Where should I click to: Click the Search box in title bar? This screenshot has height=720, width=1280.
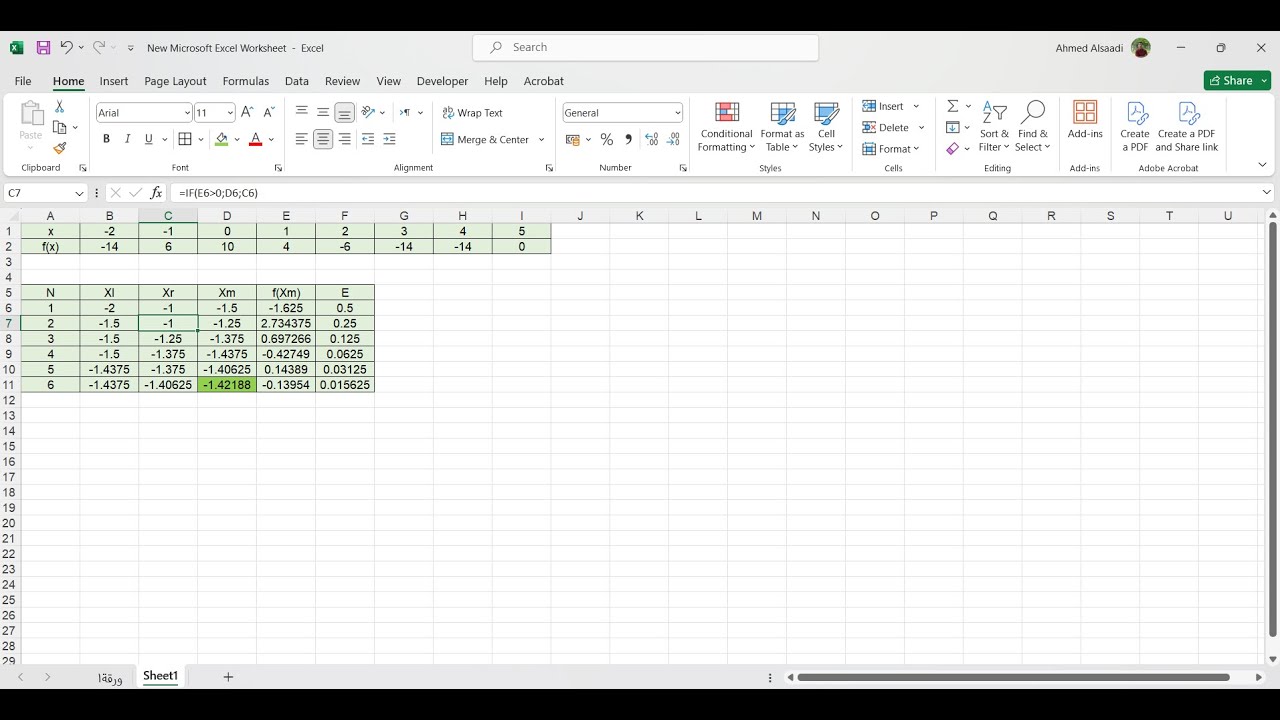click(646, 47)
